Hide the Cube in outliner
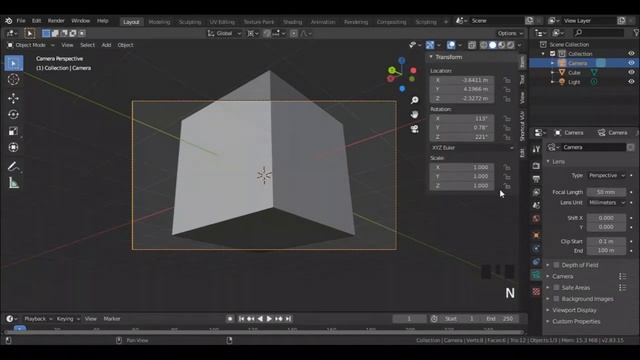The height and width of the screenshot is (360, 640). 631,72
